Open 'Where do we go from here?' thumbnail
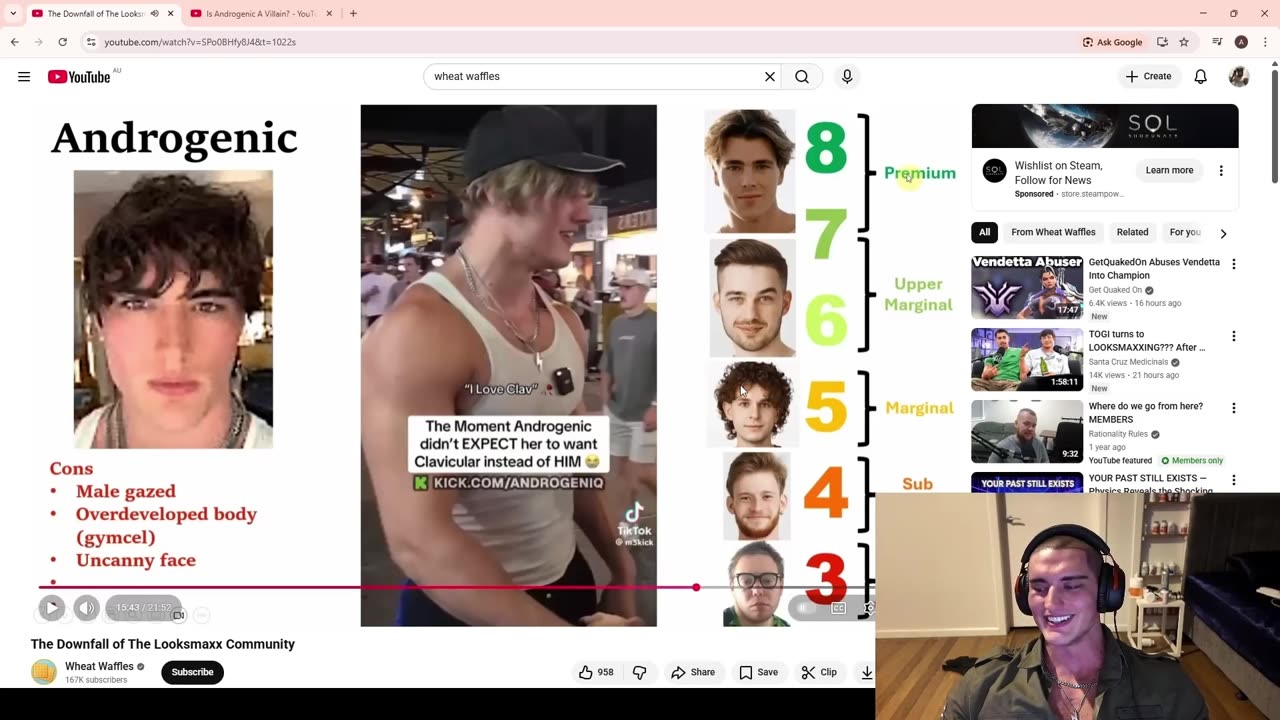The image size is (1280, 720). pyautogui.click(x=1027, y=431)
